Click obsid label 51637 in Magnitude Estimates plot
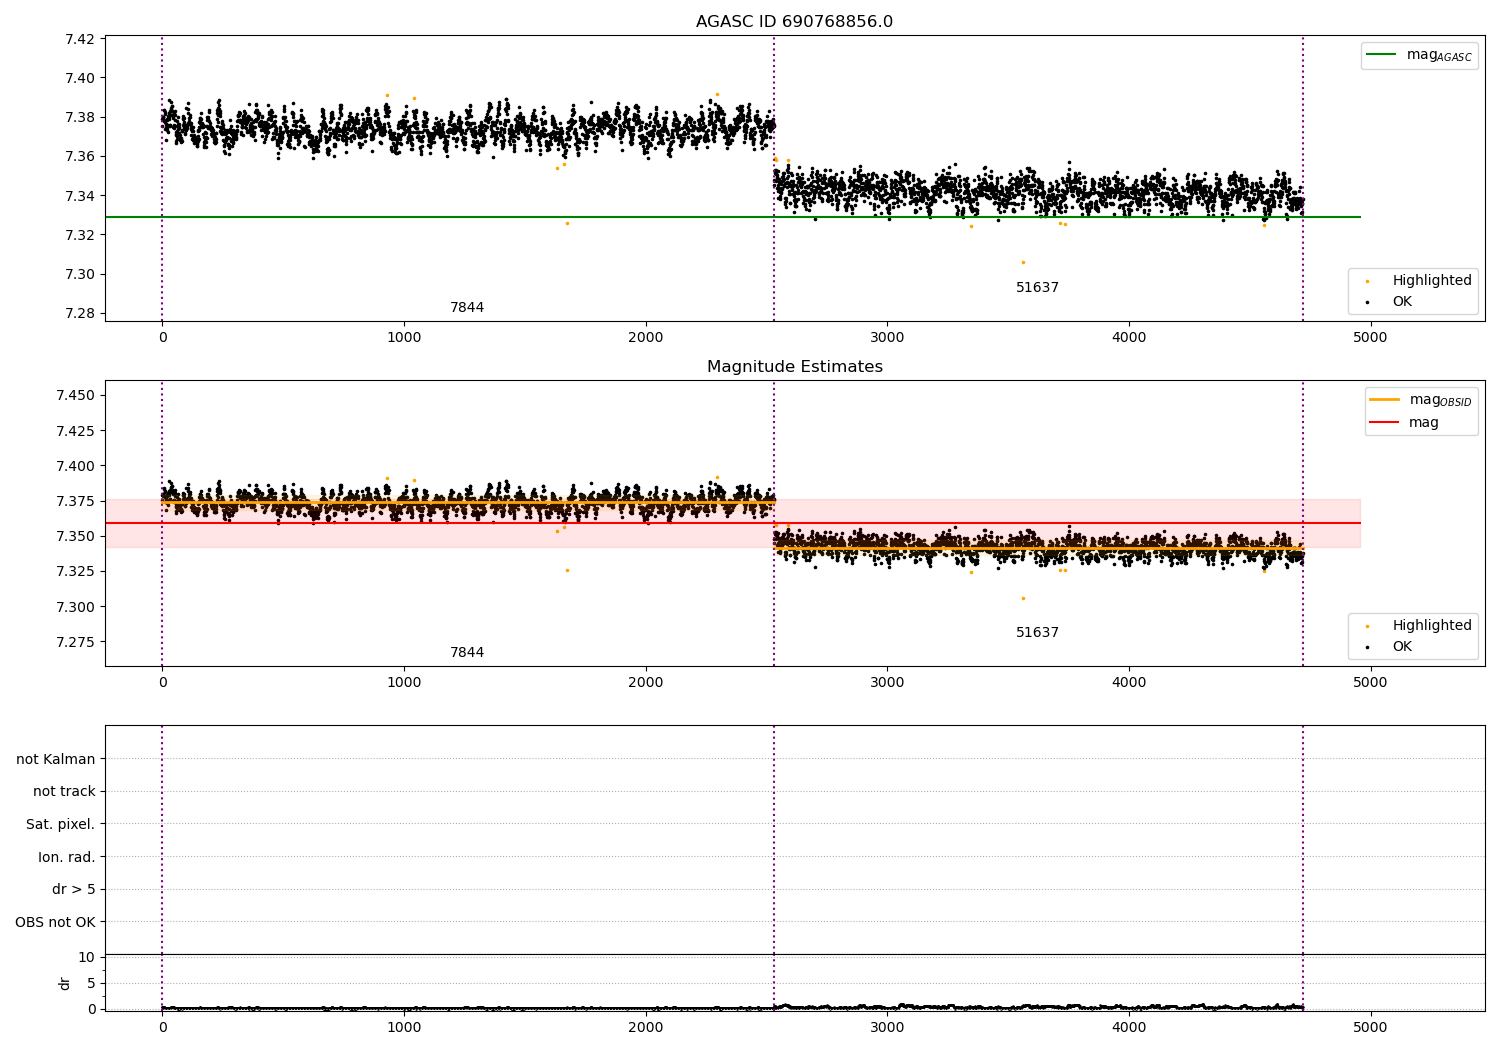The width and height of the screenshot is (1500, 1050). click(x=1037, y=633)
